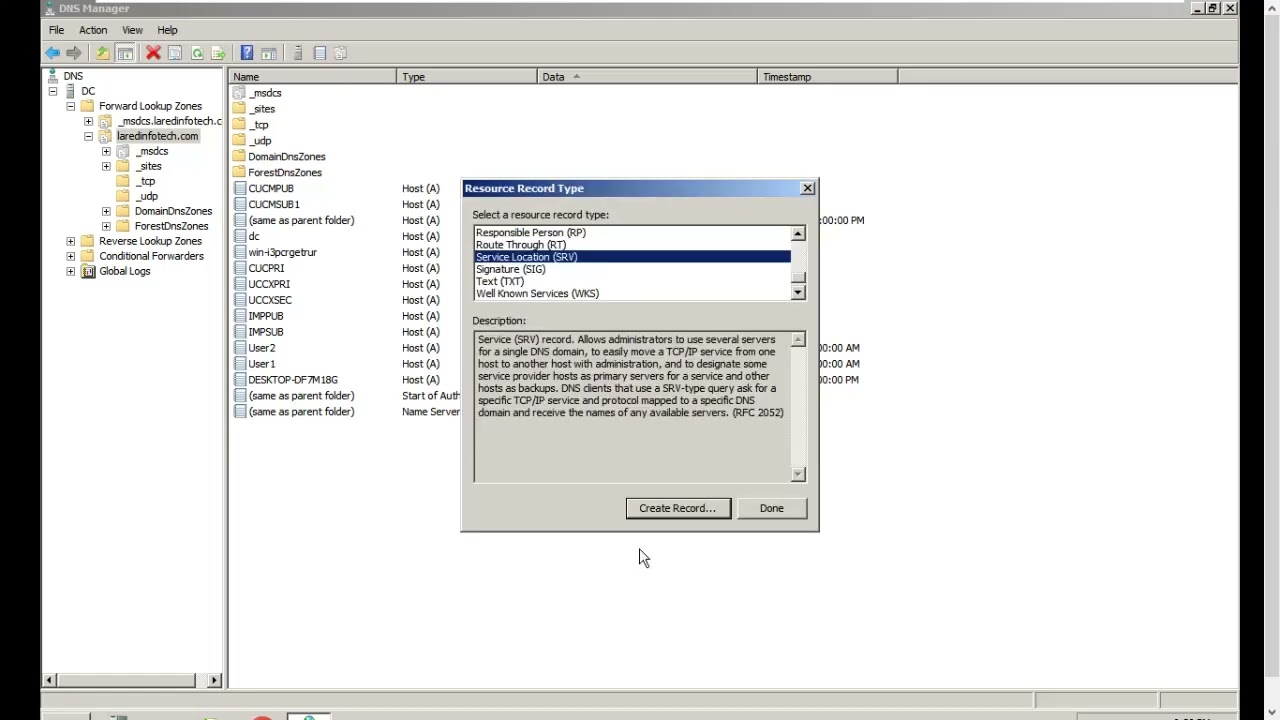Select the win-i3pcrgetrur host record
1280x720 pixels.
(282, 252)
